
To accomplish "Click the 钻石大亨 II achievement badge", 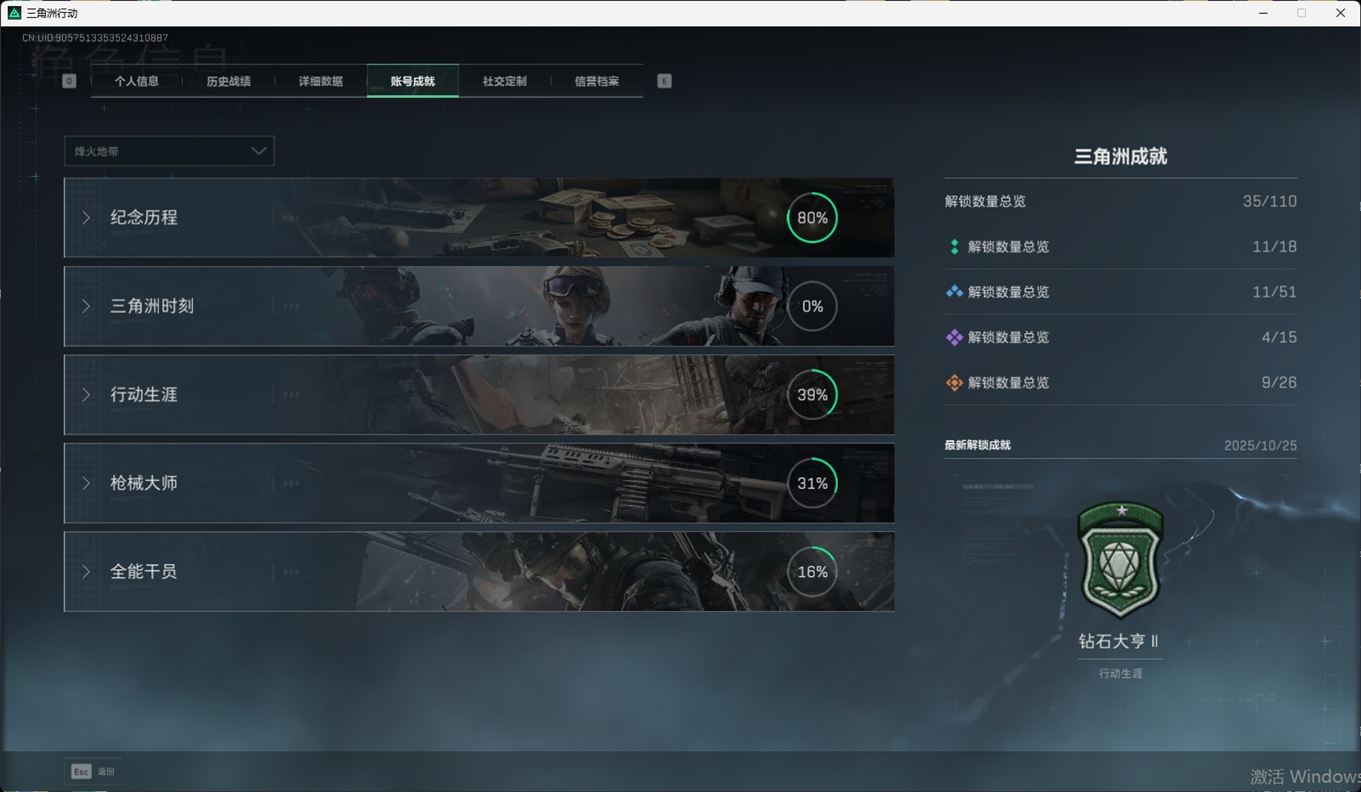I will pos(1120,560).
